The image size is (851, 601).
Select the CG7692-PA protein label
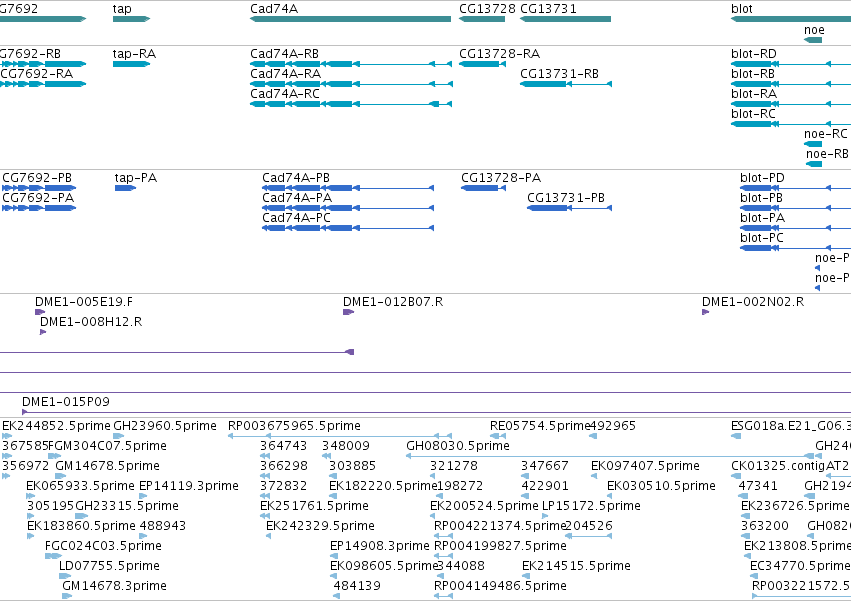click(x=38, y=198)
